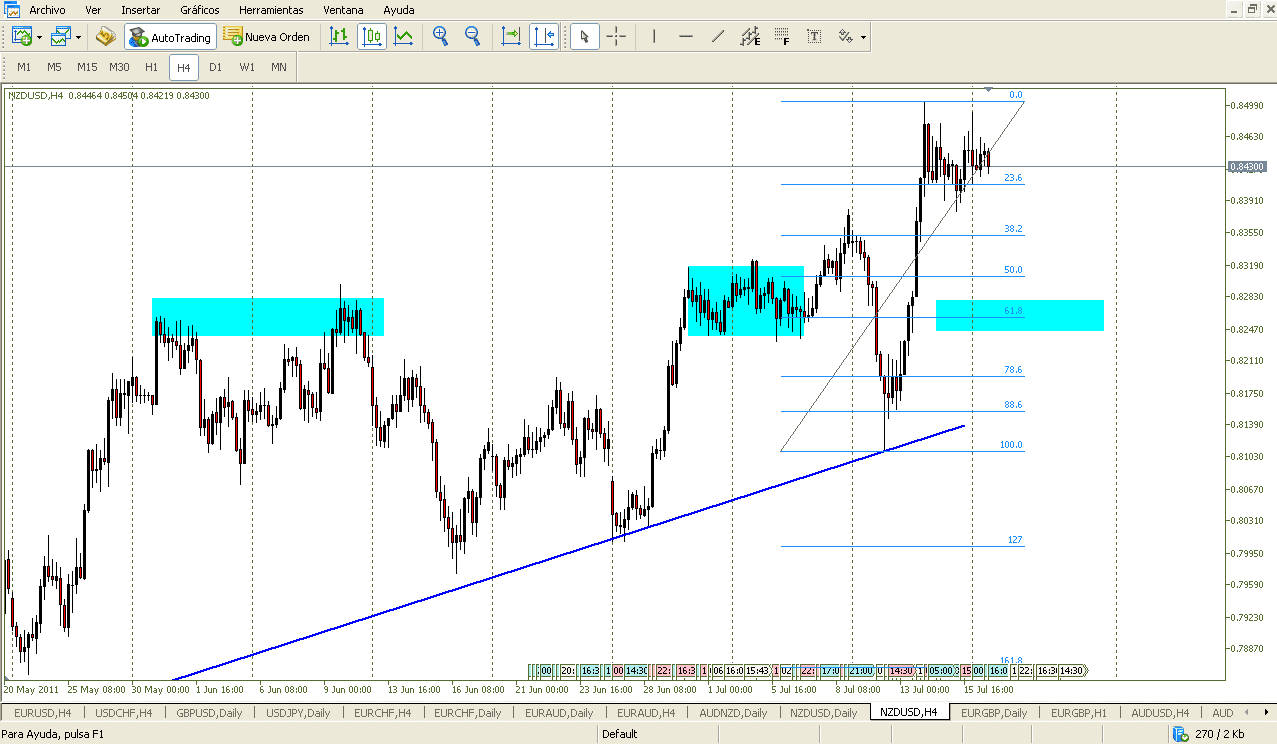Pick the vertical line drawing tool
Viewport: 1277px width, 744px height.
click(654, 37)
